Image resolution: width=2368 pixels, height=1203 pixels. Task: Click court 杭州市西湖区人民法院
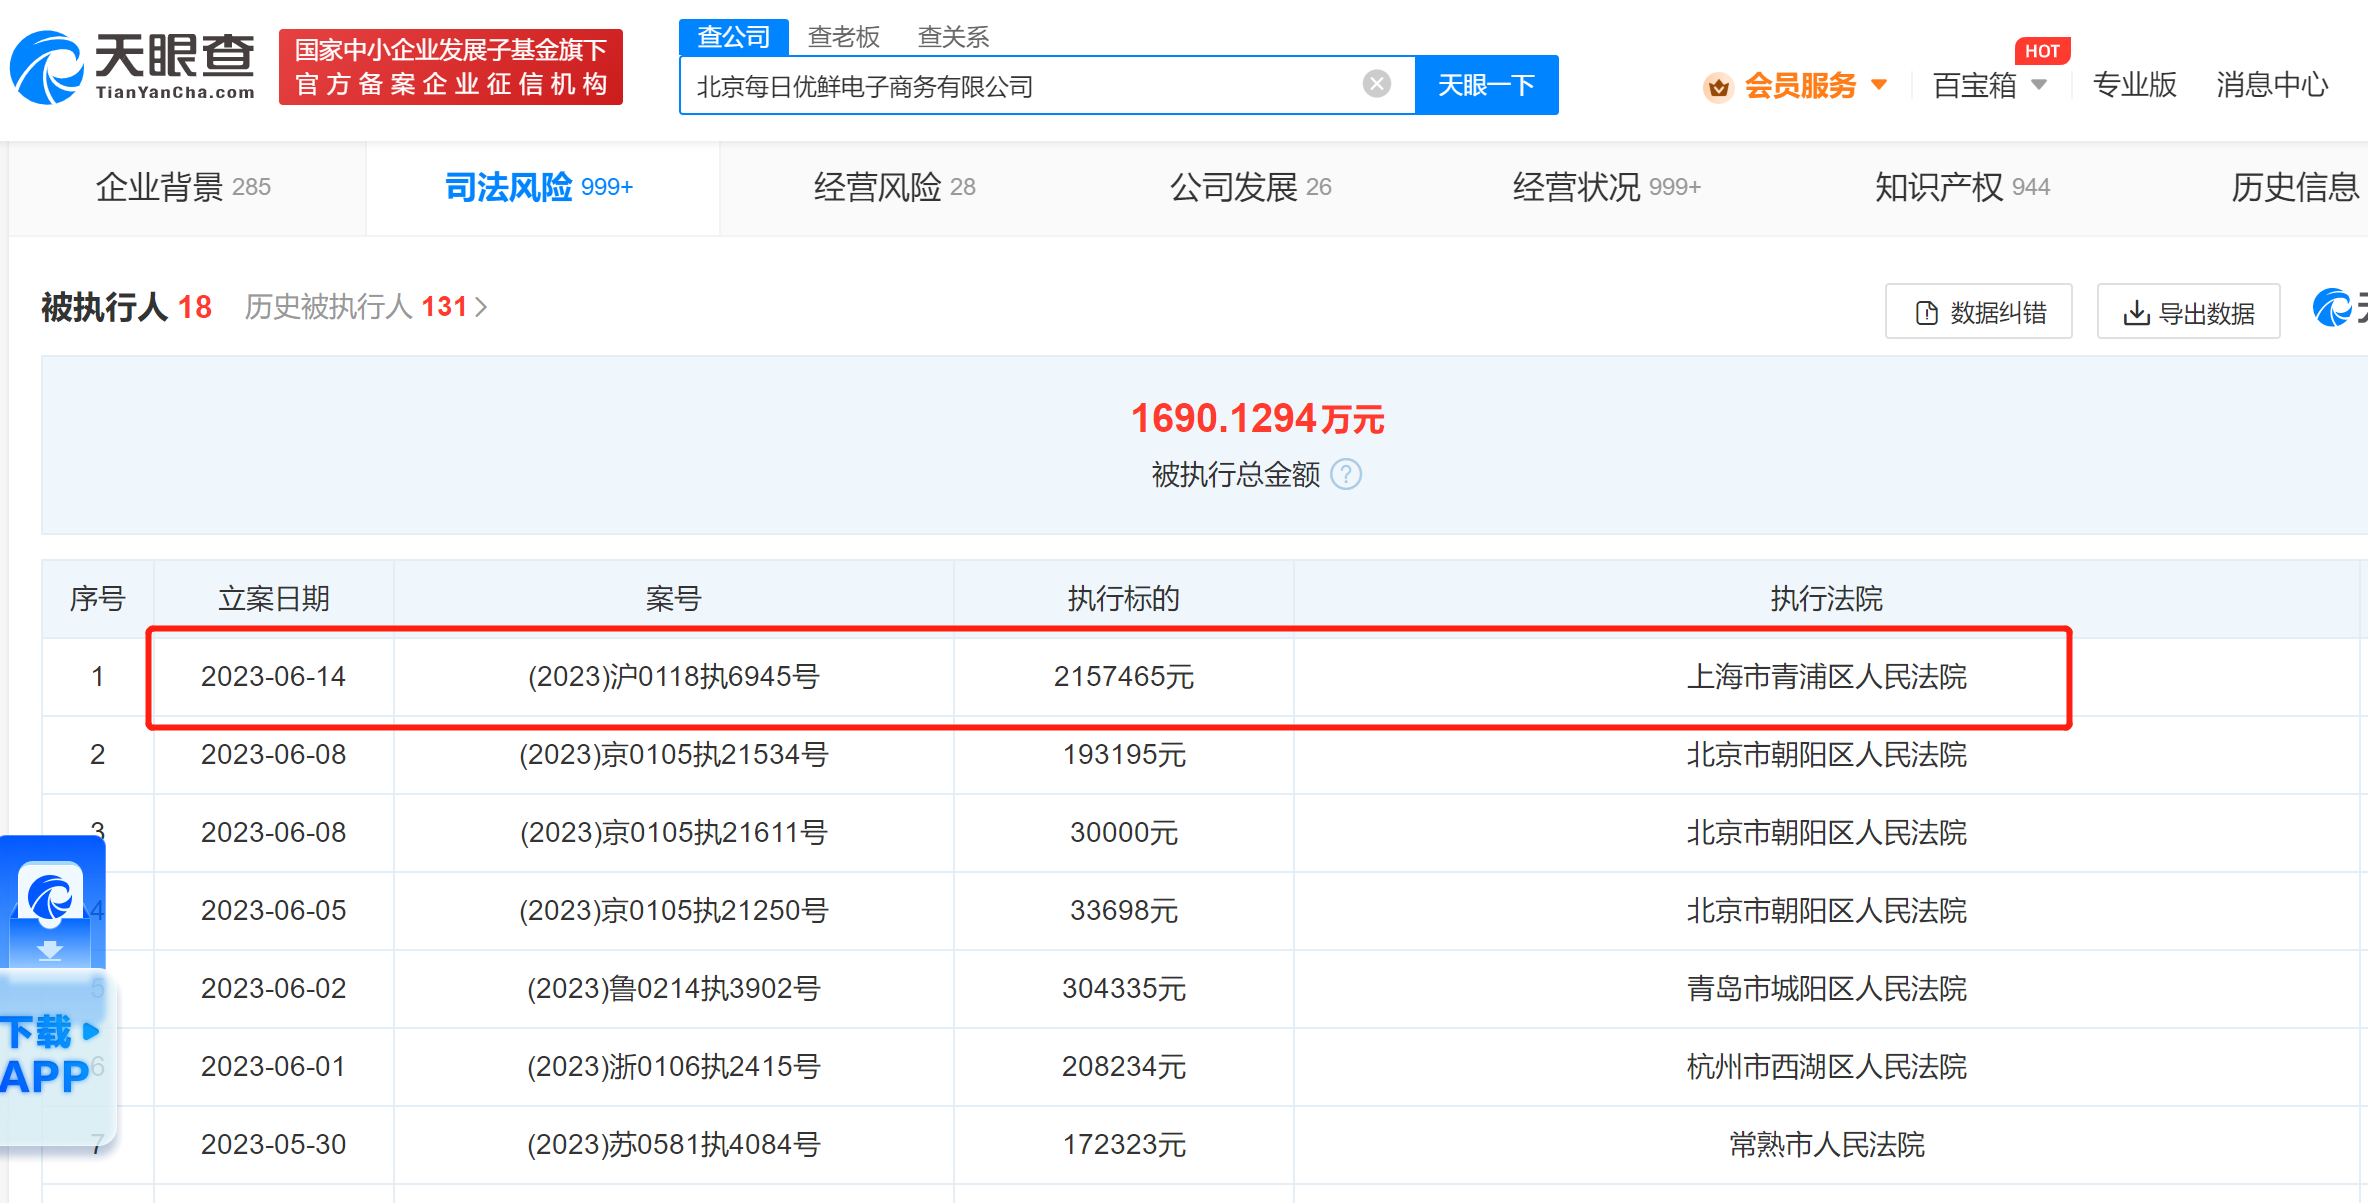(1826, 1067)
